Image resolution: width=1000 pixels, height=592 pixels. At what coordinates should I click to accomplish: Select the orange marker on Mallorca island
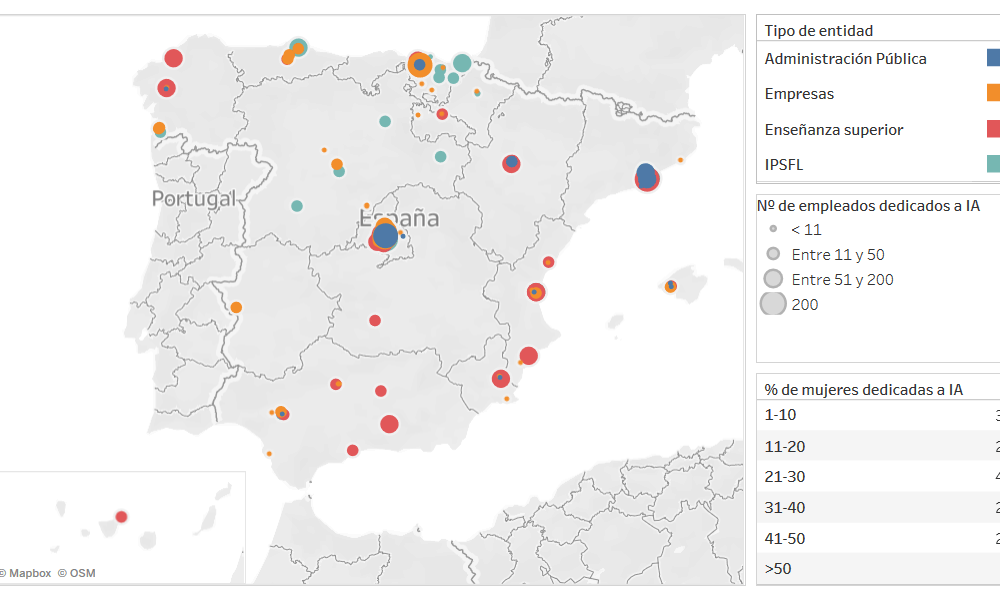(x=671, y=287)
